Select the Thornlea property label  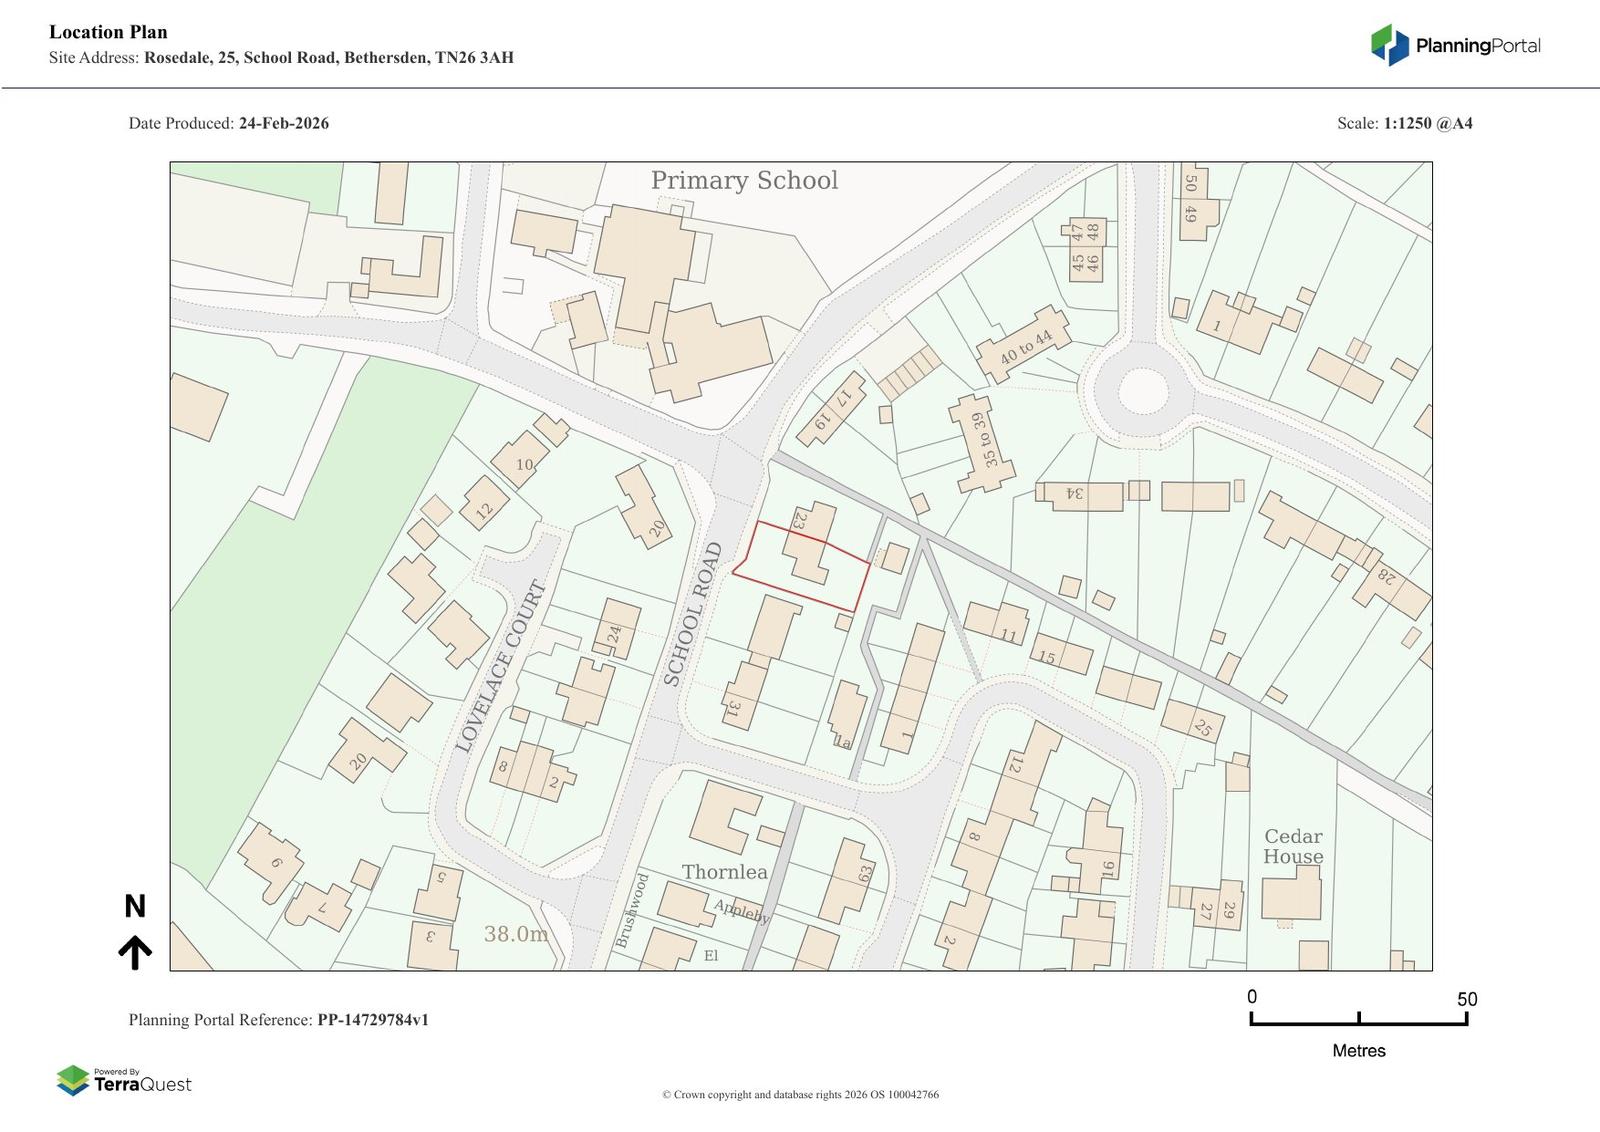724,872
